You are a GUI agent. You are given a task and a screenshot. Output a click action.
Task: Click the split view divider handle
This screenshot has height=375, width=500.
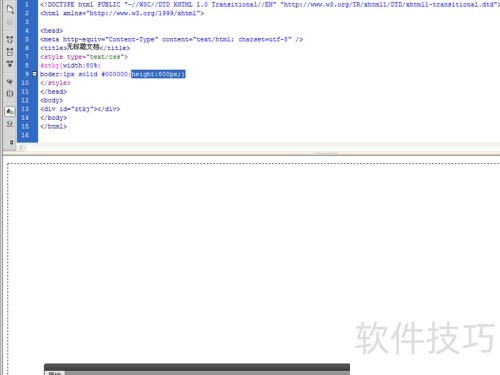(x=327, y=153)
